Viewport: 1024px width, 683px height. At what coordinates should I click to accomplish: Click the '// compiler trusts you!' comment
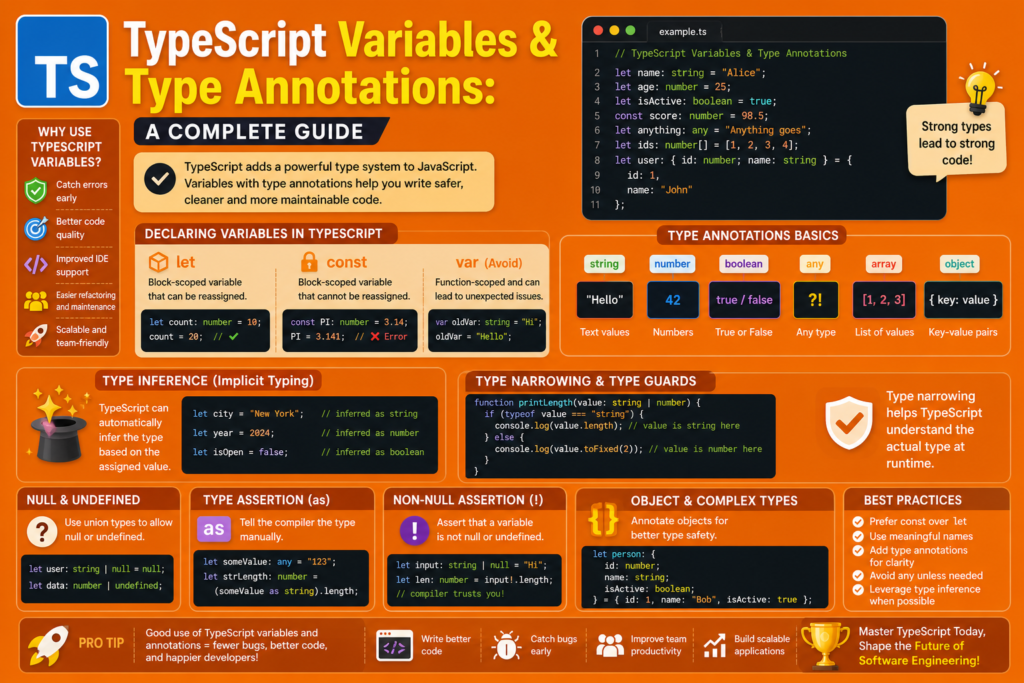(x=450, y=594)
